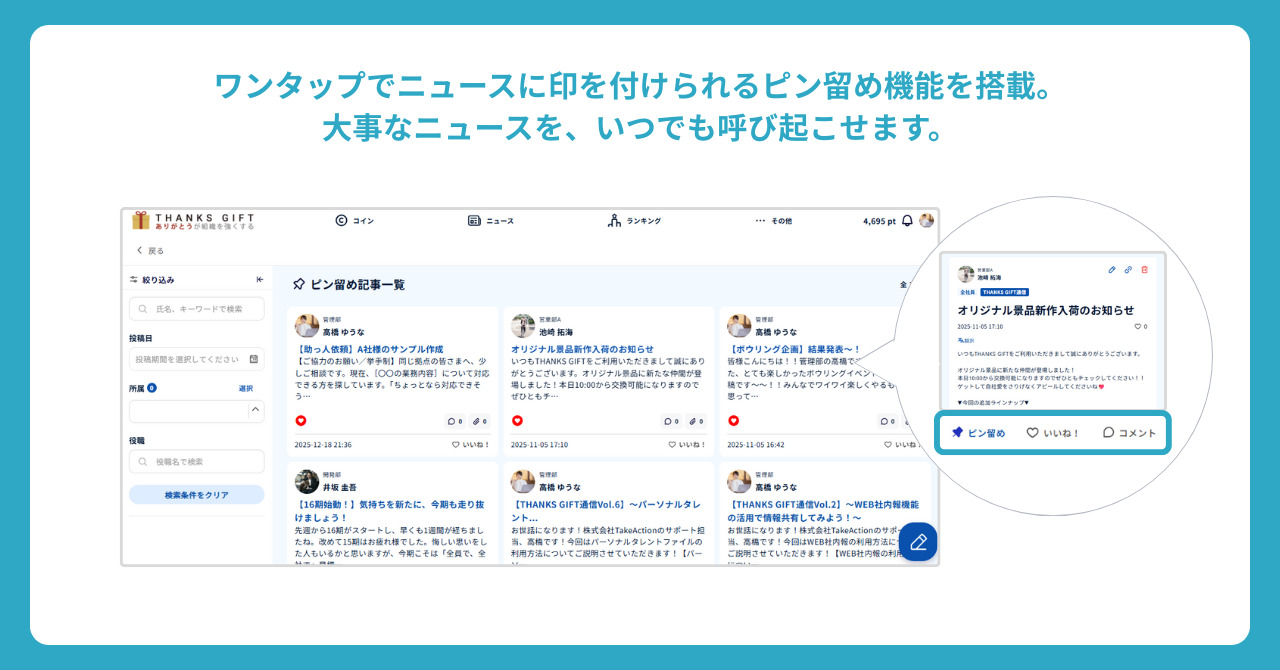Click the copy link icon on the article detail
Image resolution: width=1280 pixels, height=670 pixels.
point(1128,270)
